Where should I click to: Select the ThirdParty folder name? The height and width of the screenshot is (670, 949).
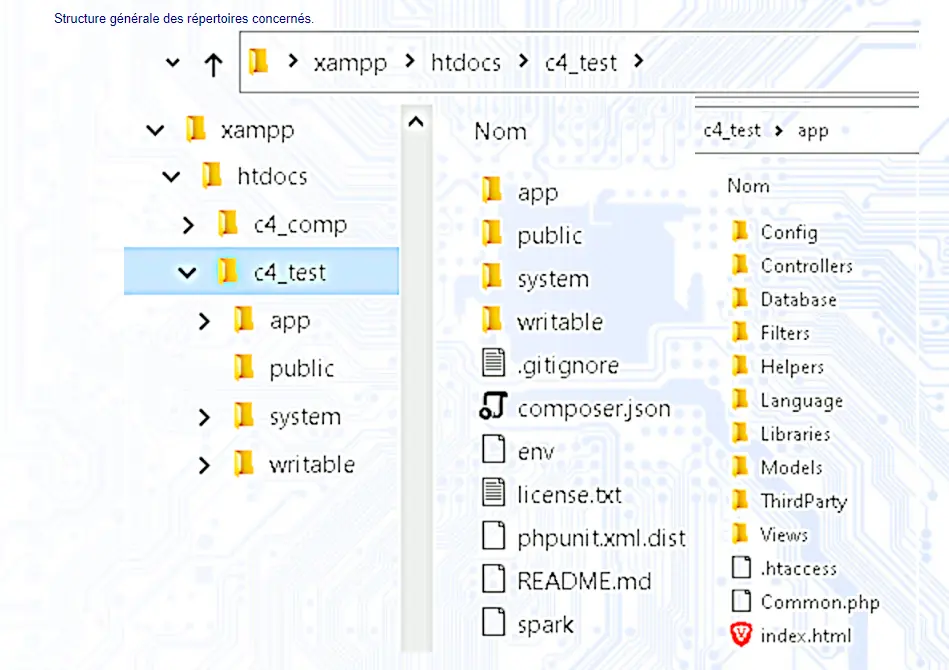pyautogui.click(x=804, y=501)
